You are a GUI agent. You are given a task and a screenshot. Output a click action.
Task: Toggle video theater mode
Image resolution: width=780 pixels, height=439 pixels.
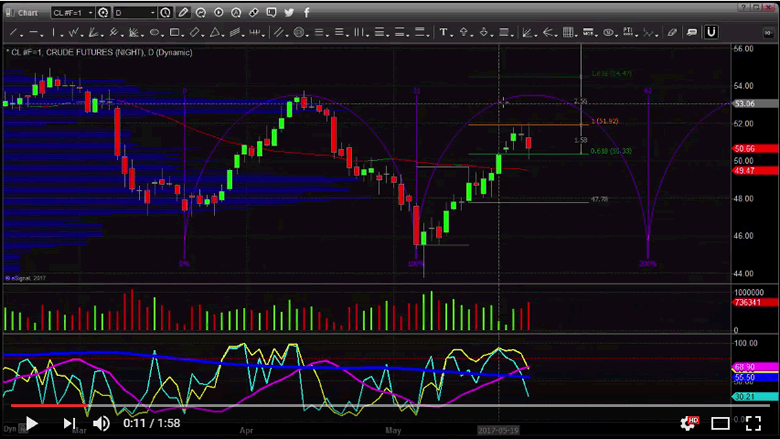720,423
